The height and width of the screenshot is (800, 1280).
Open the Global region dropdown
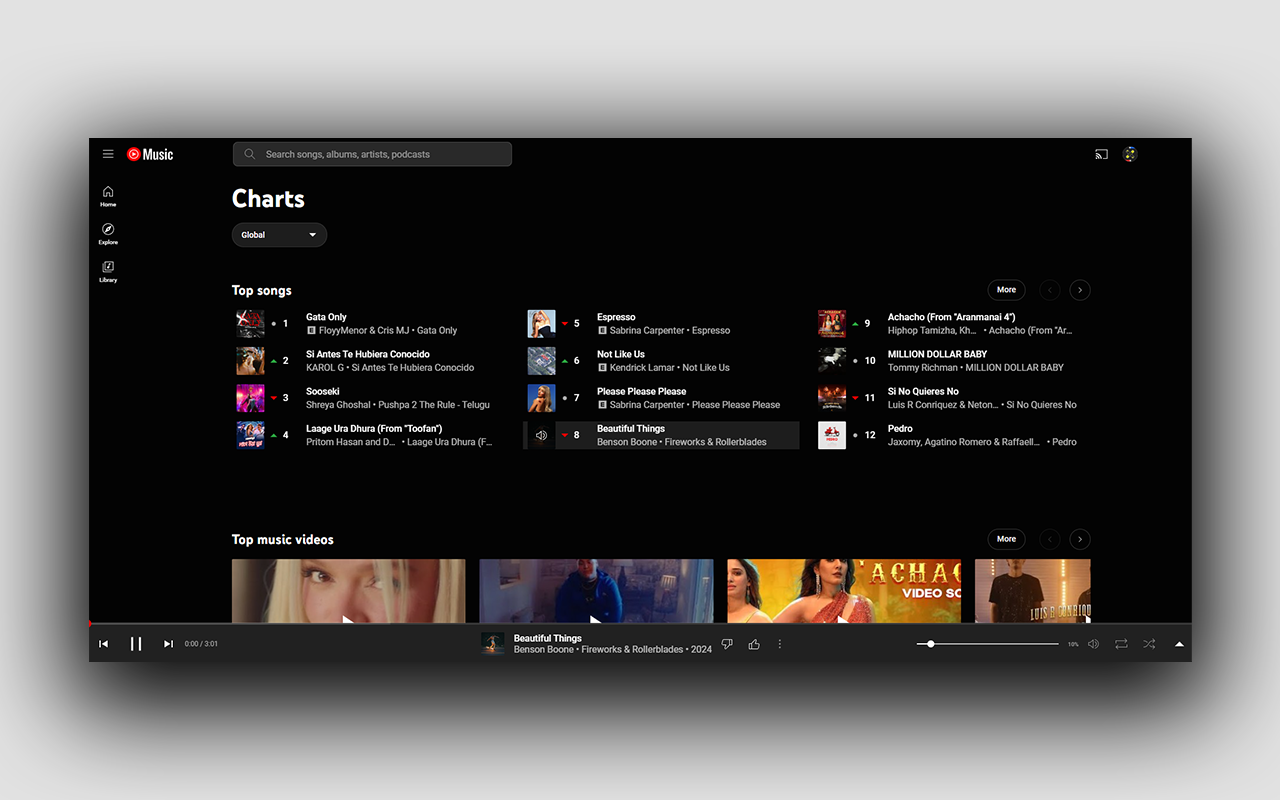tap(279, 235)
